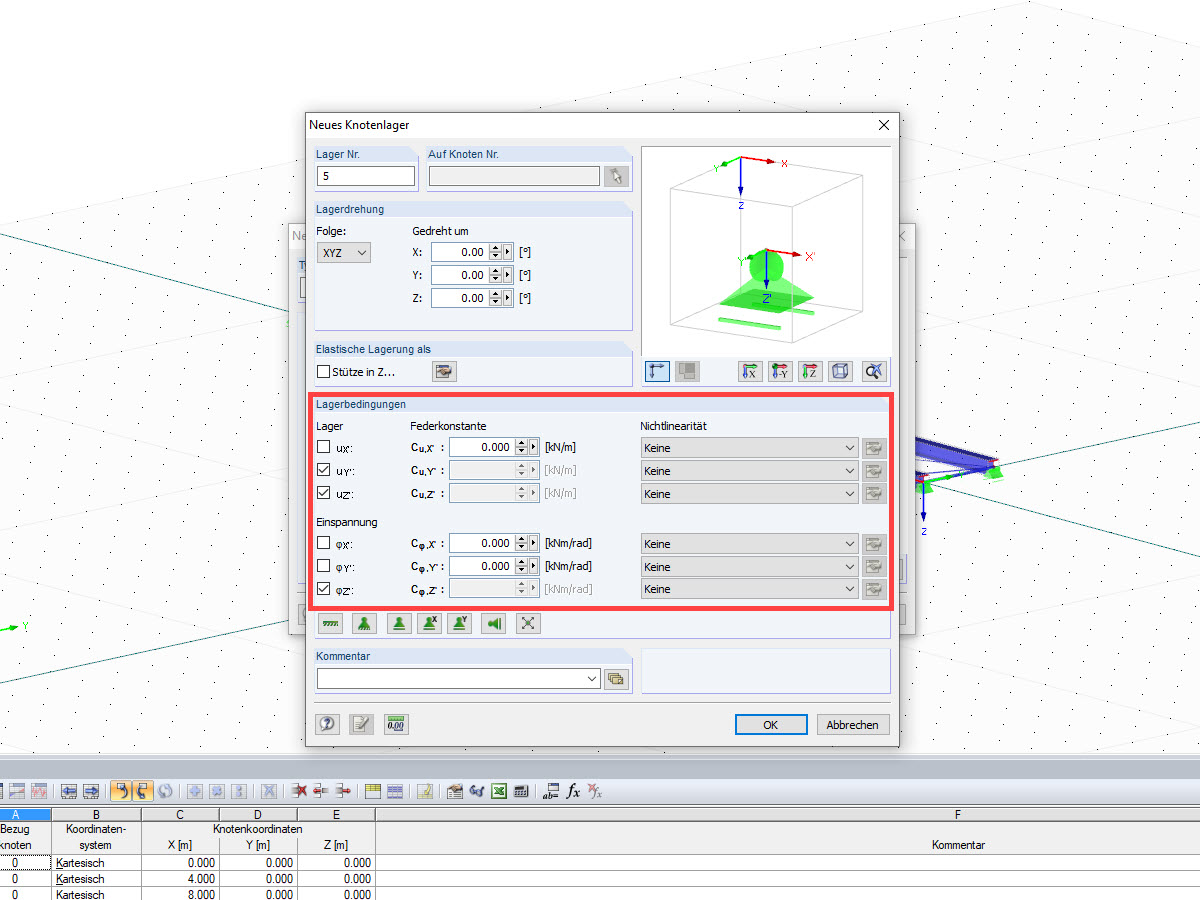Toggle local axis display in preview
Viewport: 1200px width, 900px height.
pyautogui.click(x=658, y=371)
